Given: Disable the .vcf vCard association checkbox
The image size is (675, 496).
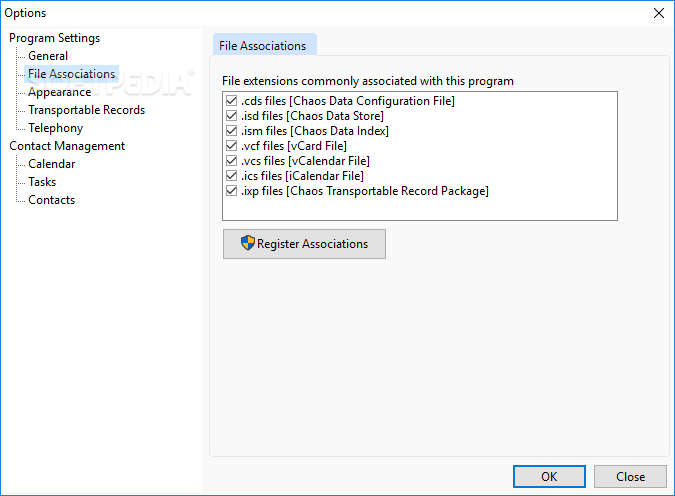Looking at the screenshot, I should (232, 146).
